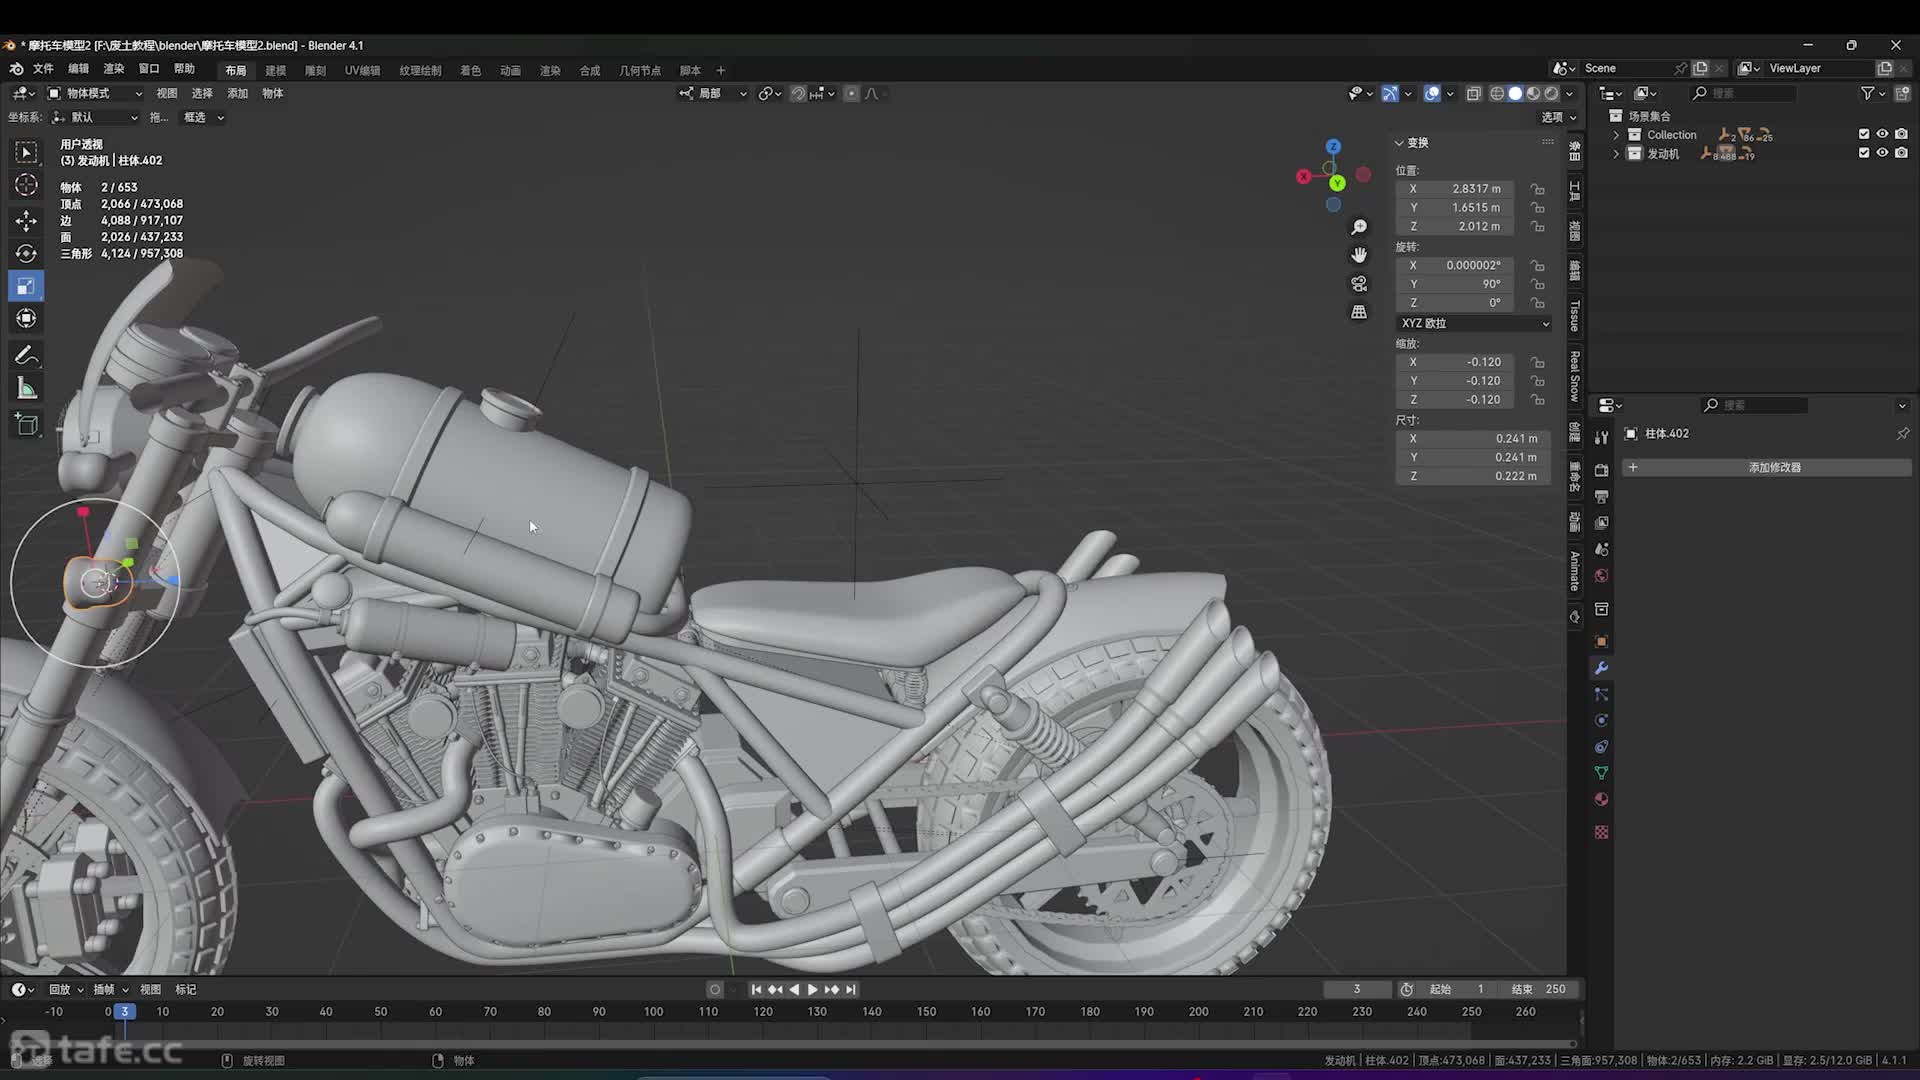This screenshot has width=1920, height=1080.
Task: Open the World properties tab
Action: click(x=1601, y=576)
